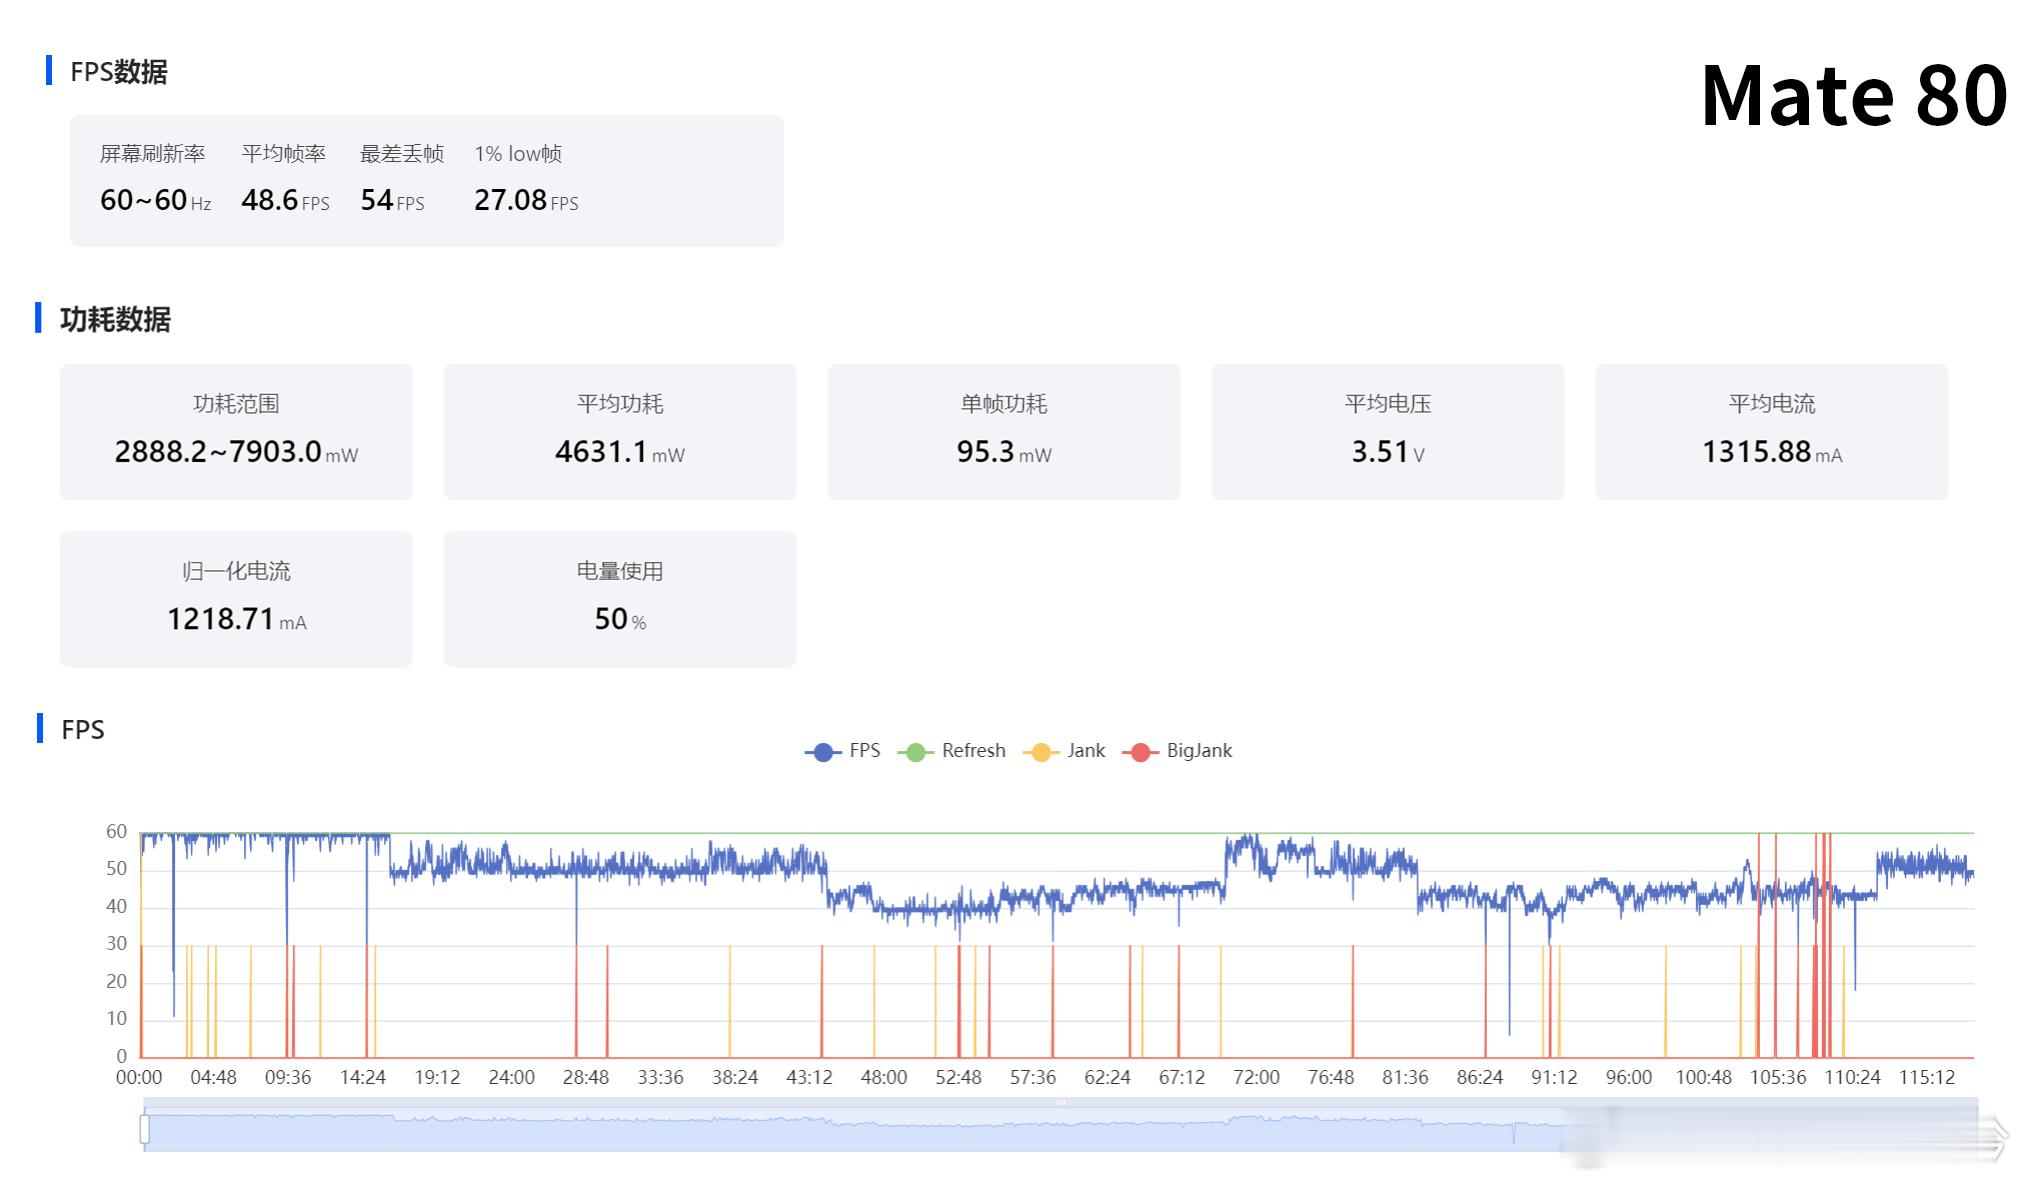Click the 1% low帧 27.08 FPS value
Screen dimensions: 2025x1188
[511, 200]
